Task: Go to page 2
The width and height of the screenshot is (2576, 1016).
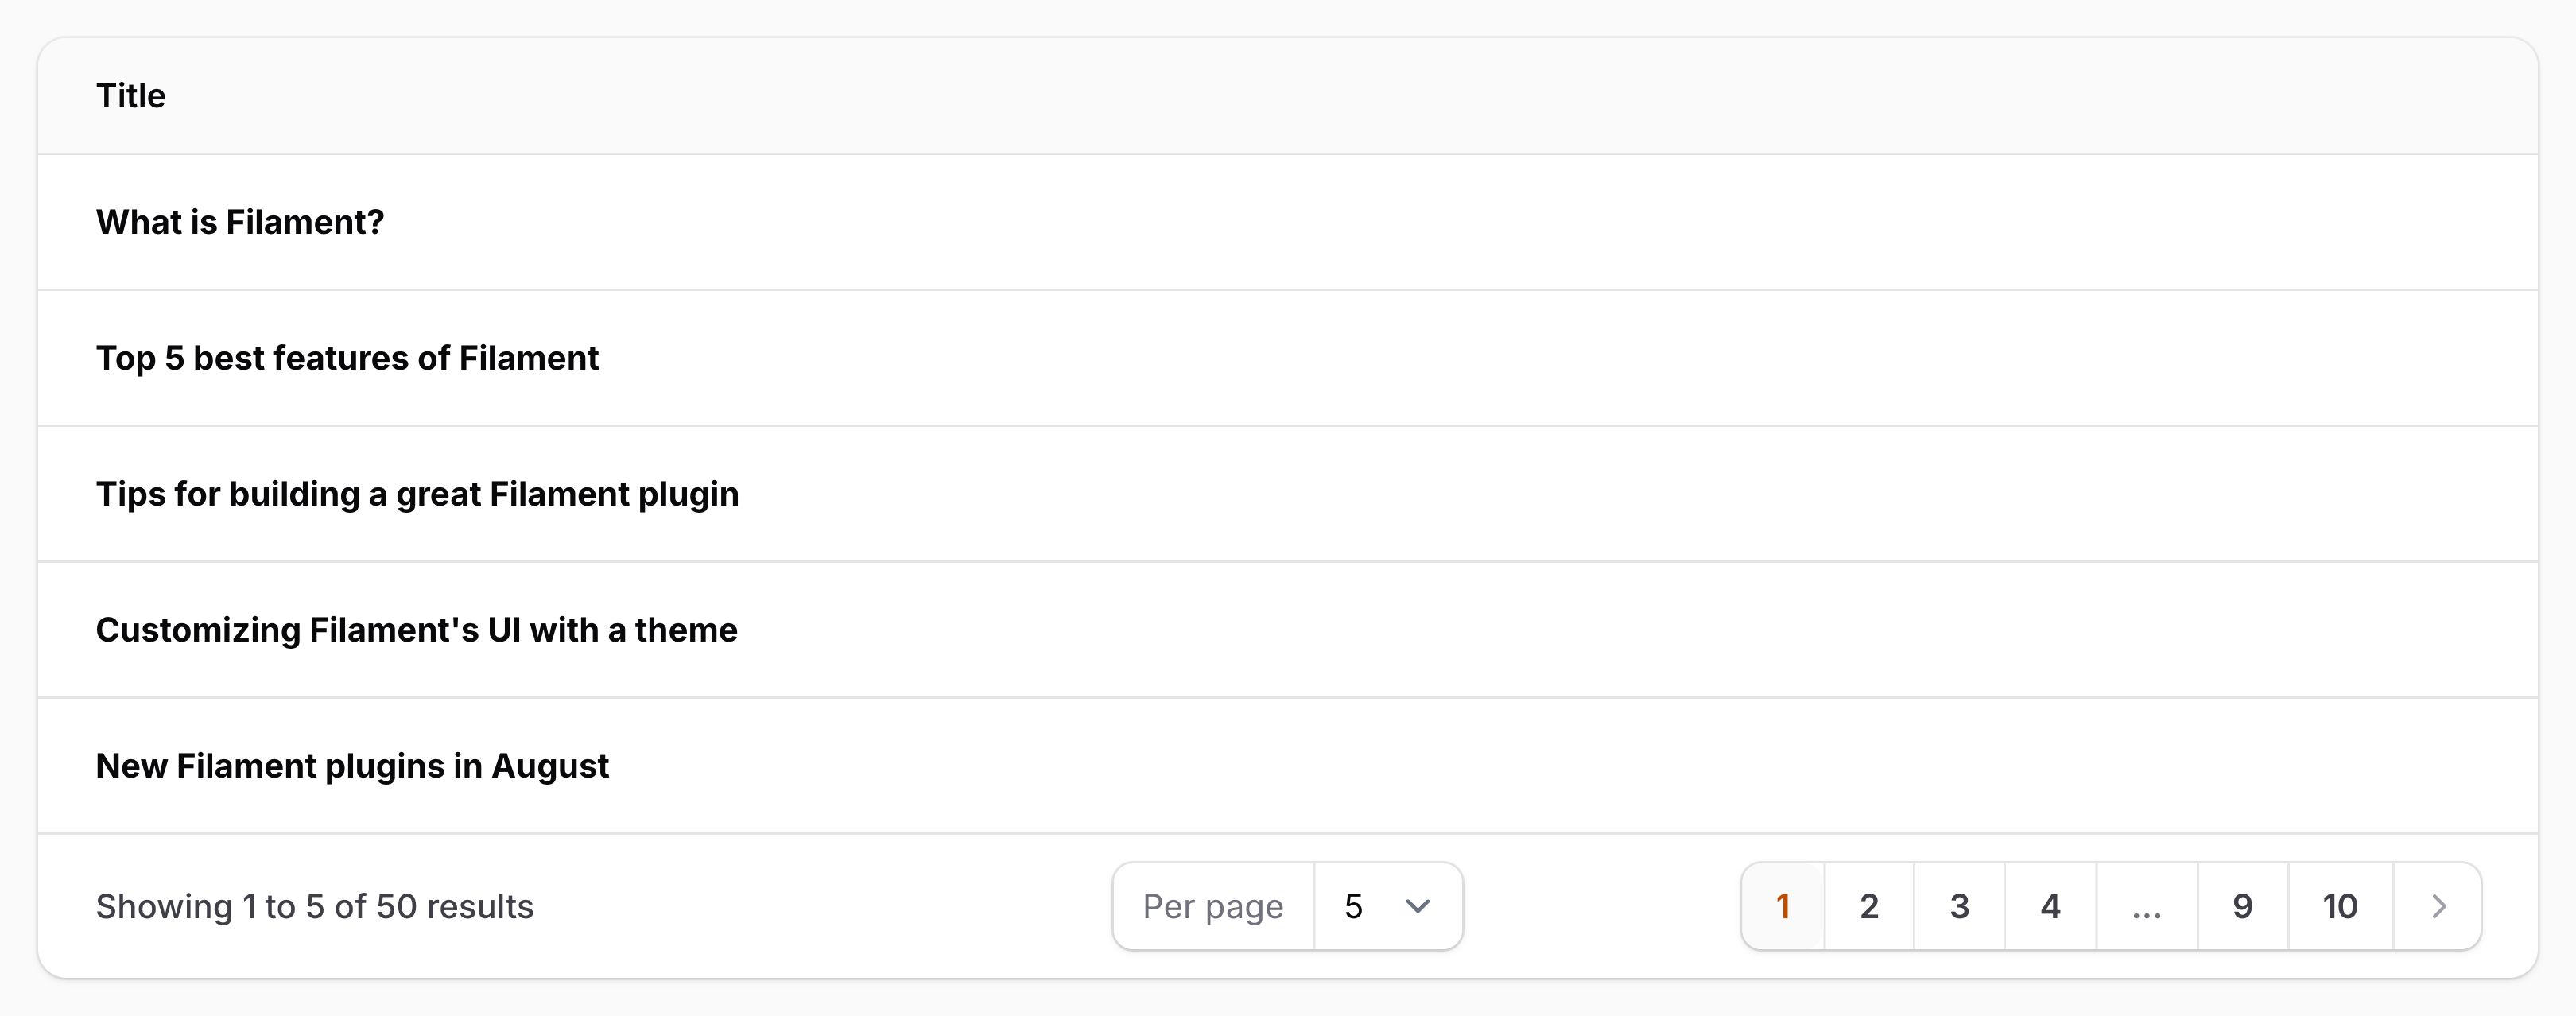Action: (x=1869, y=906)
